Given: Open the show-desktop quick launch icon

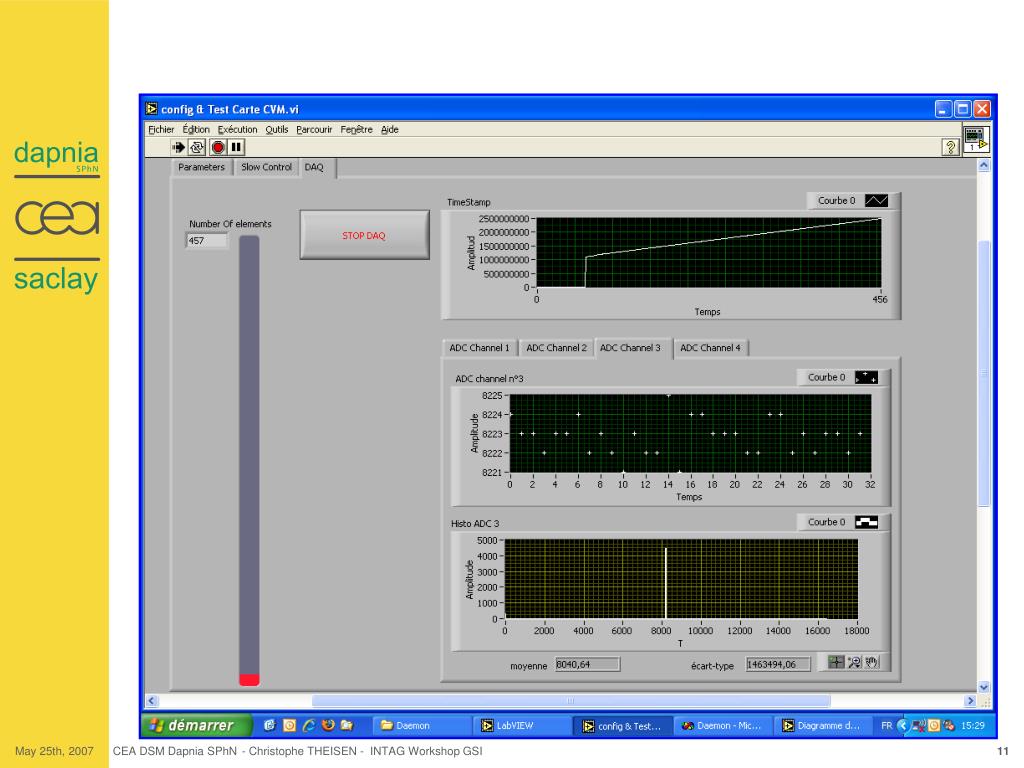Looking at the screenshot, I should (270, 725).
